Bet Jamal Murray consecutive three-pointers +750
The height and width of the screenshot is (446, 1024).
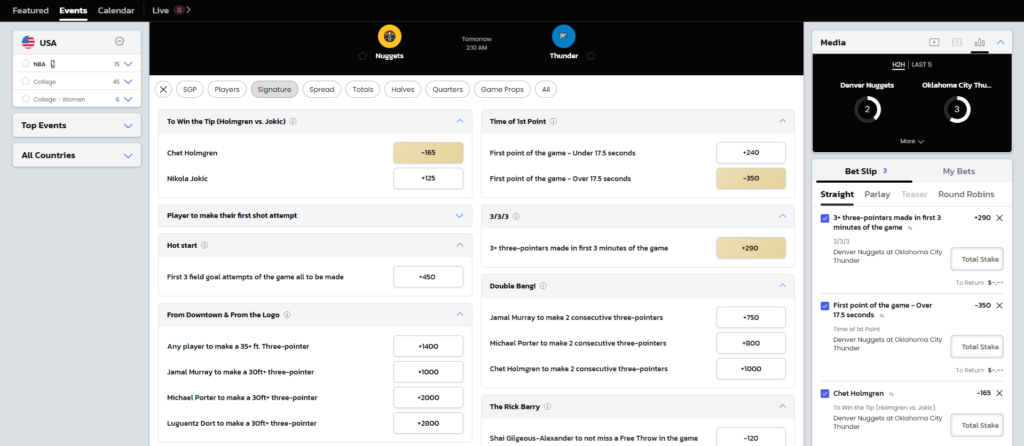pyautogui.click(x=751, y=317)
